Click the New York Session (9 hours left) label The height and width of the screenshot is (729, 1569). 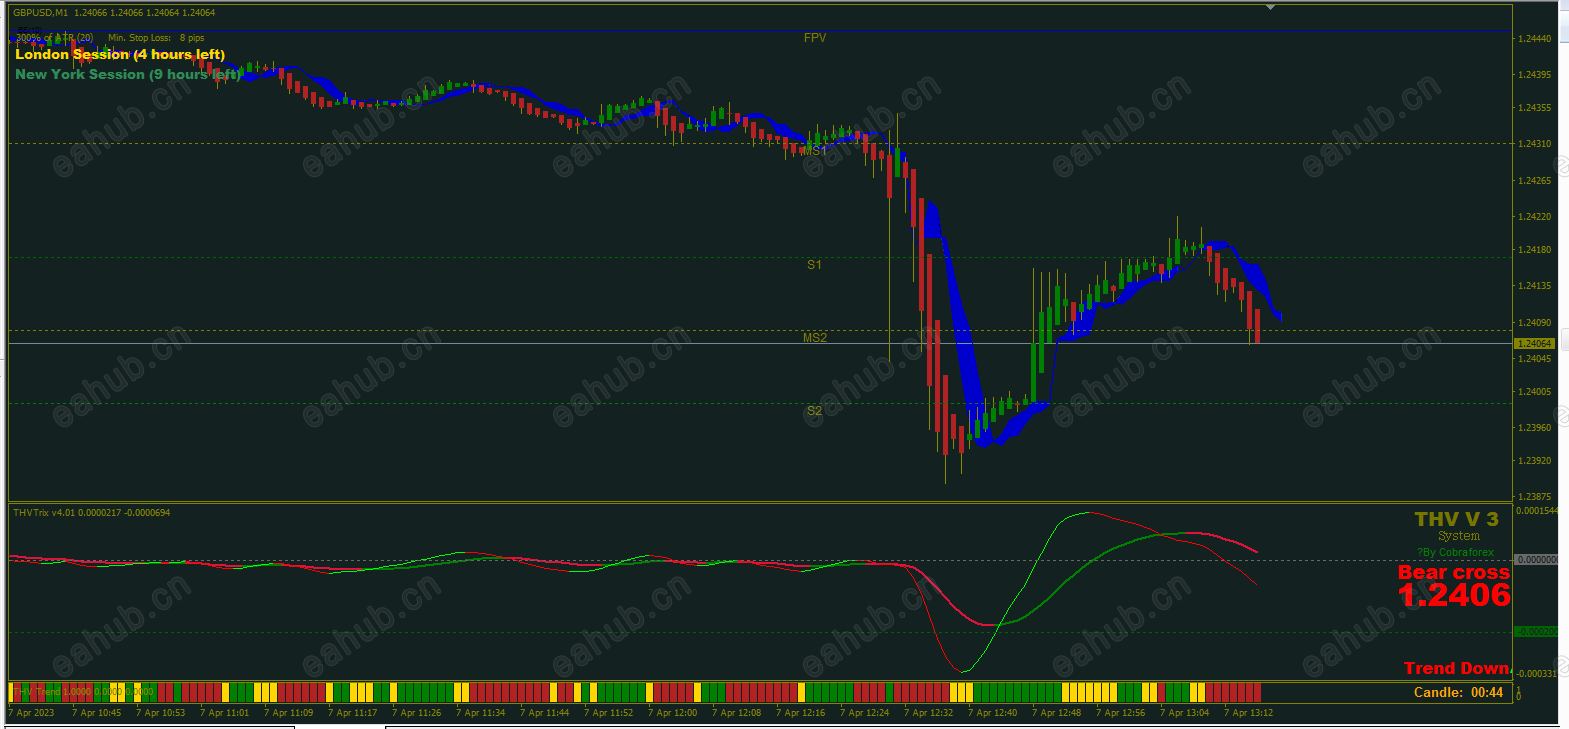click(x=128, y=75)
